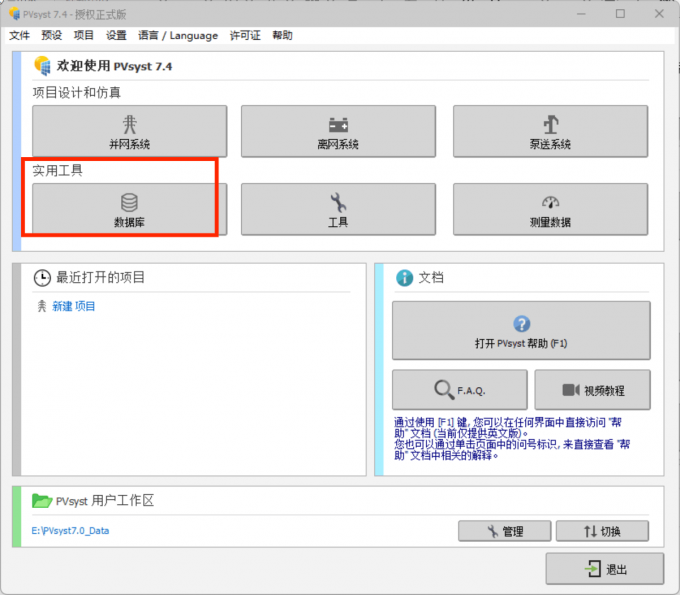This screenshot has width=680, height=595.
Task: Minimize the PVsyst window
Action: click(x=581, y=14)
